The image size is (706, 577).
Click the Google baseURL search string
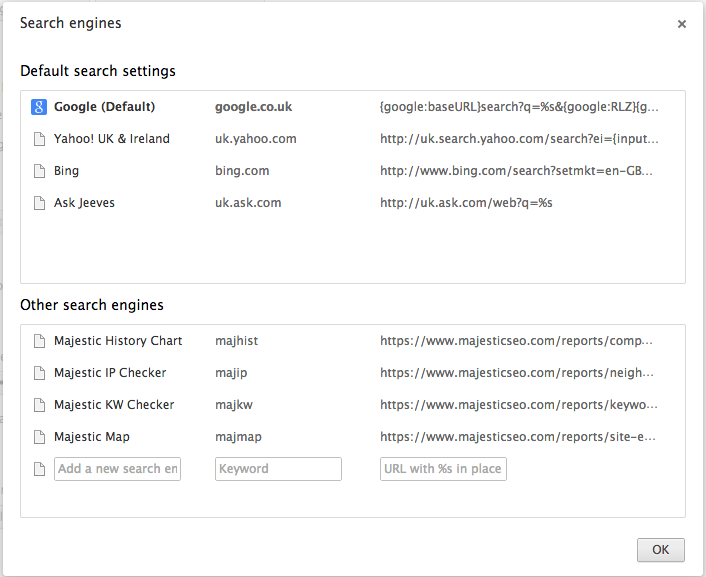click(519, 107)
